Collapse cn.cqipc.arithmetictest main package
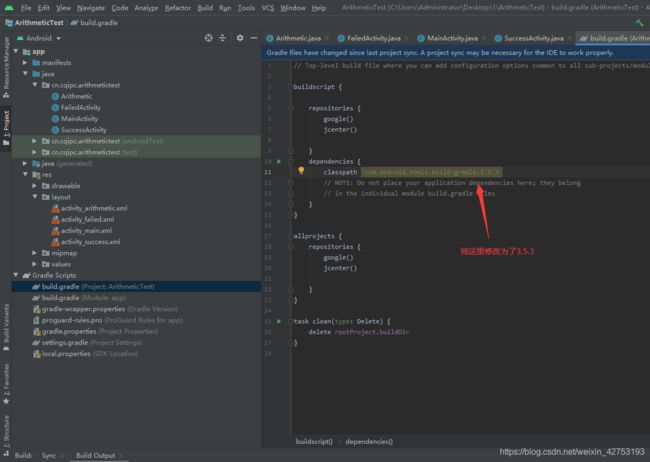Viewport: 650px width, 462px height. 35,85
